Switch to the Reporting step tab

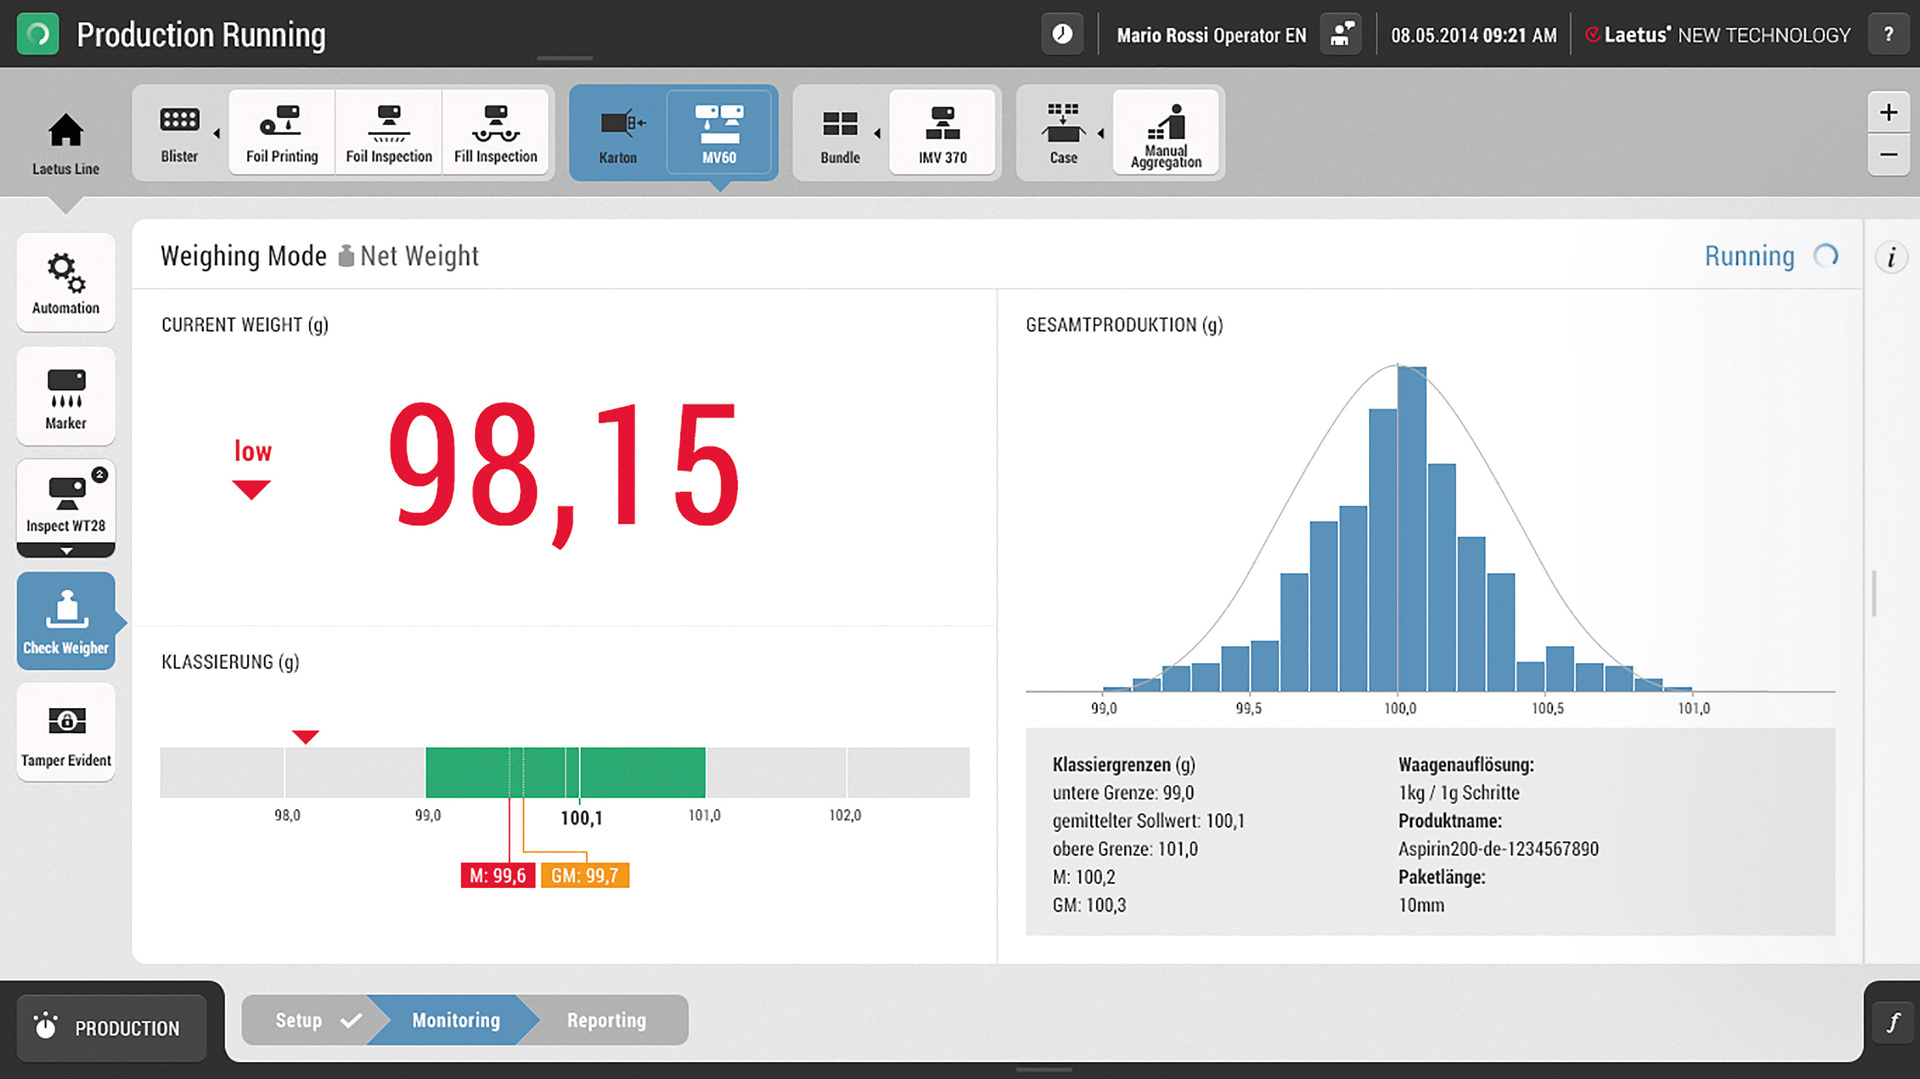(606, 1020)
